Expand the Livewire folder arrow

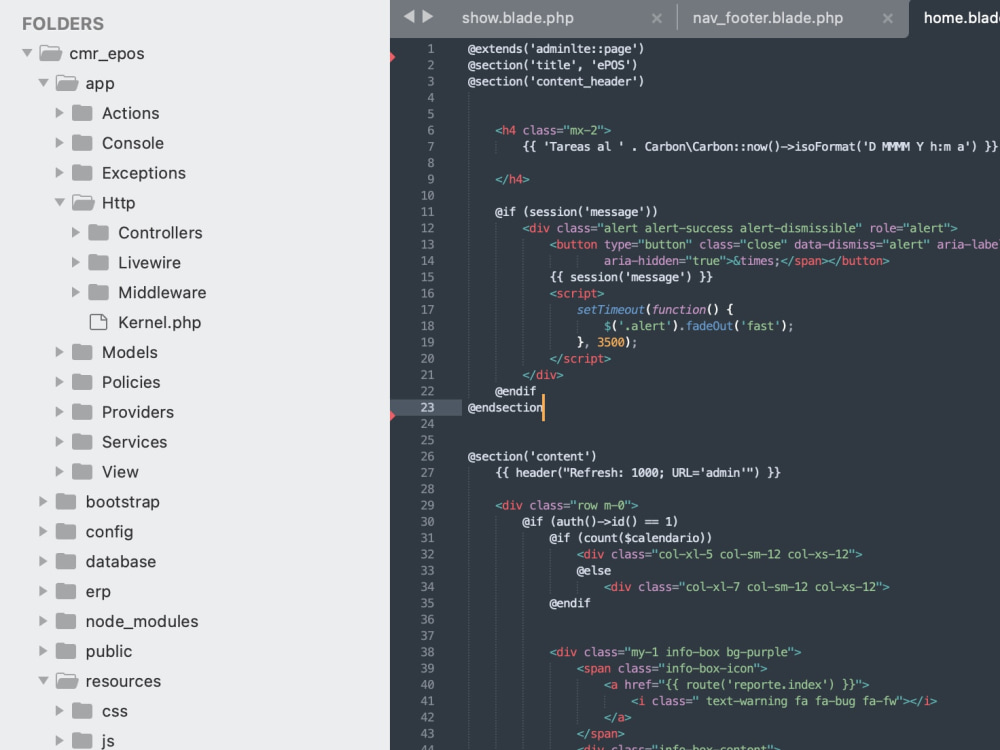(x=76, y=262)
